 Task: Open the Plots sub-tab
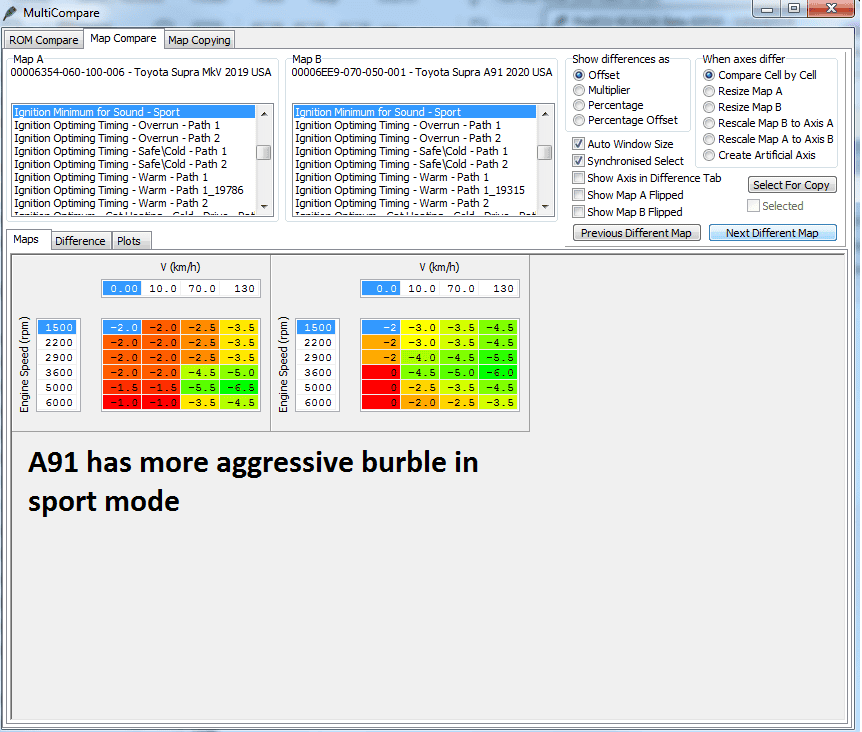click(x=129, y=241)
